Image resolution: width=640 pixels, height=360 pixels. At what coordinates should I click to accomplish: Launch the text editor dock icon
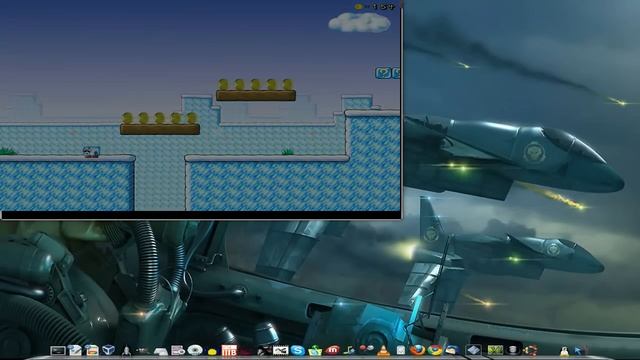(75, 350)
